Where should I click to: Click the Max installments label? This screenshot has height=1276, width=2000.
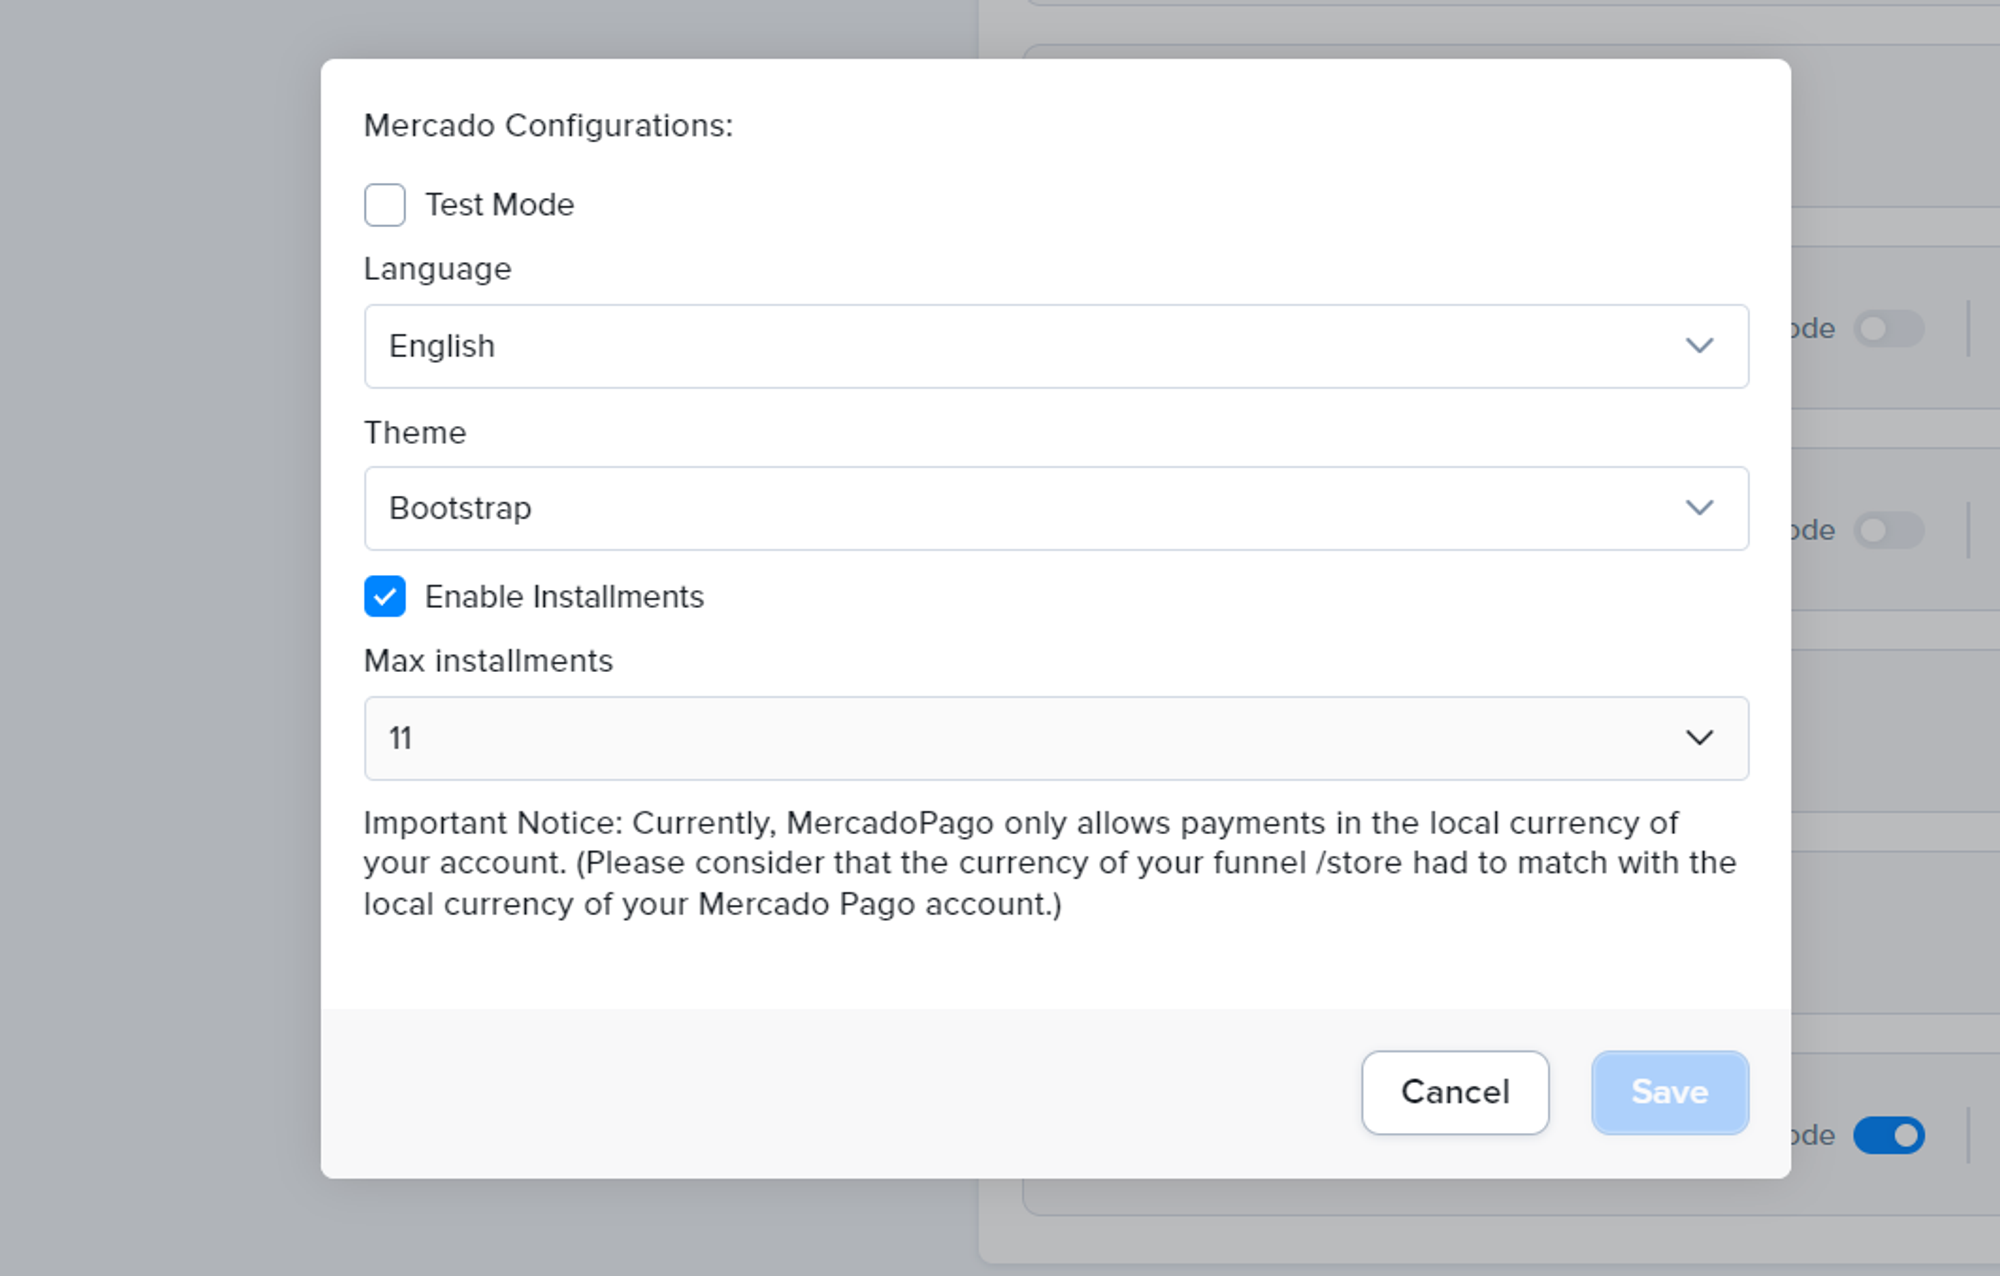coord(488,661)
